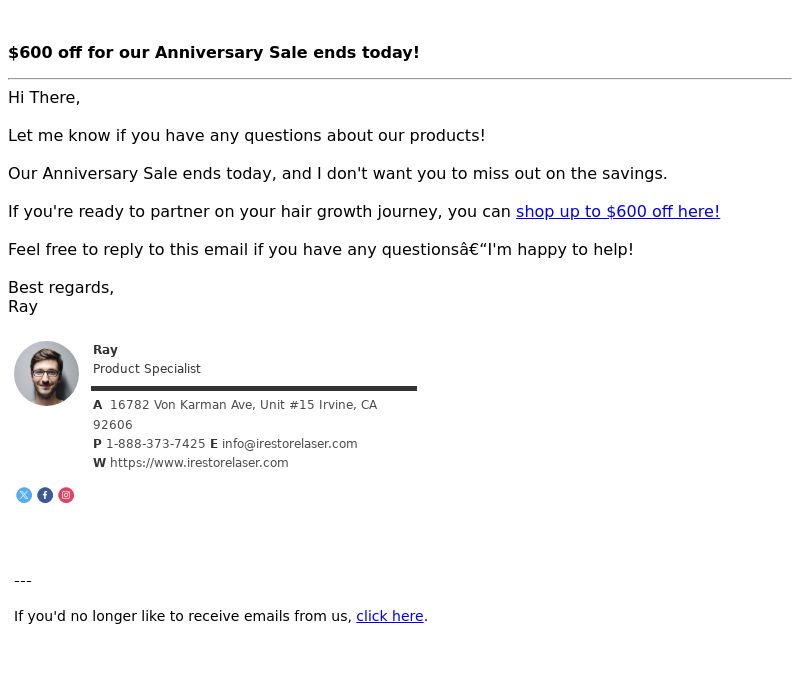Click the unsubscribe 'click here' link
The height and width of the screenshot is (674, 800).
390,616
